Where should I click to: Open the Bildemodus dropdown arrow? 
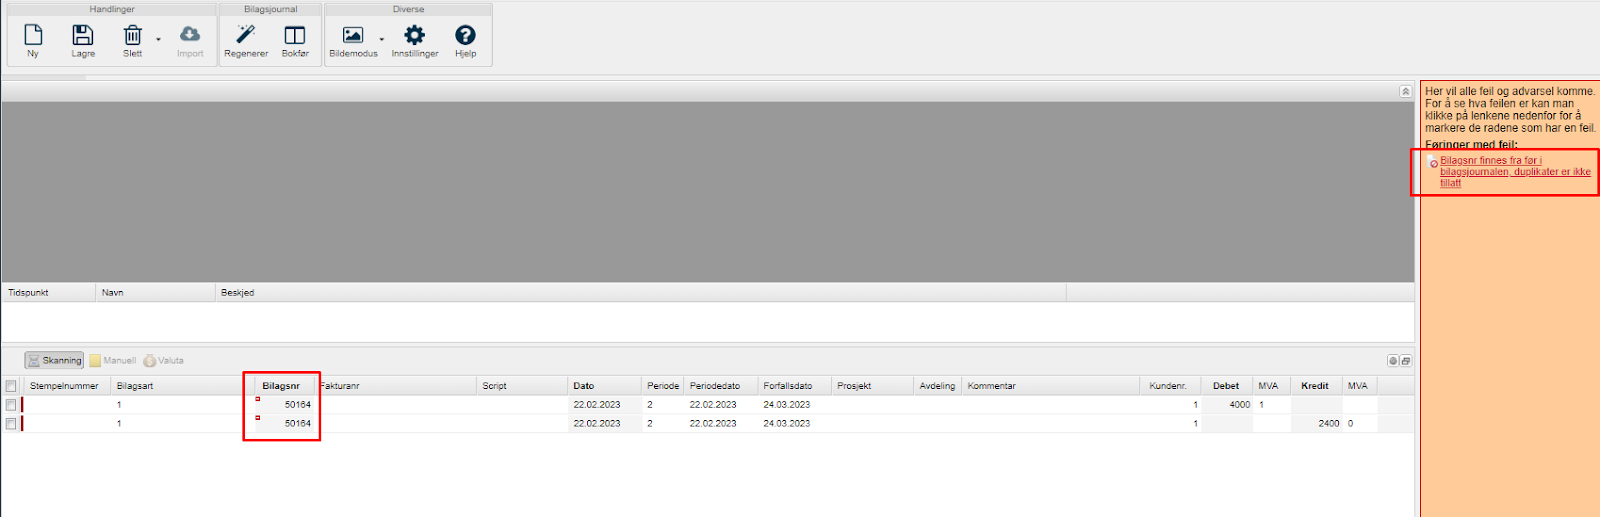tap(381, 40)
